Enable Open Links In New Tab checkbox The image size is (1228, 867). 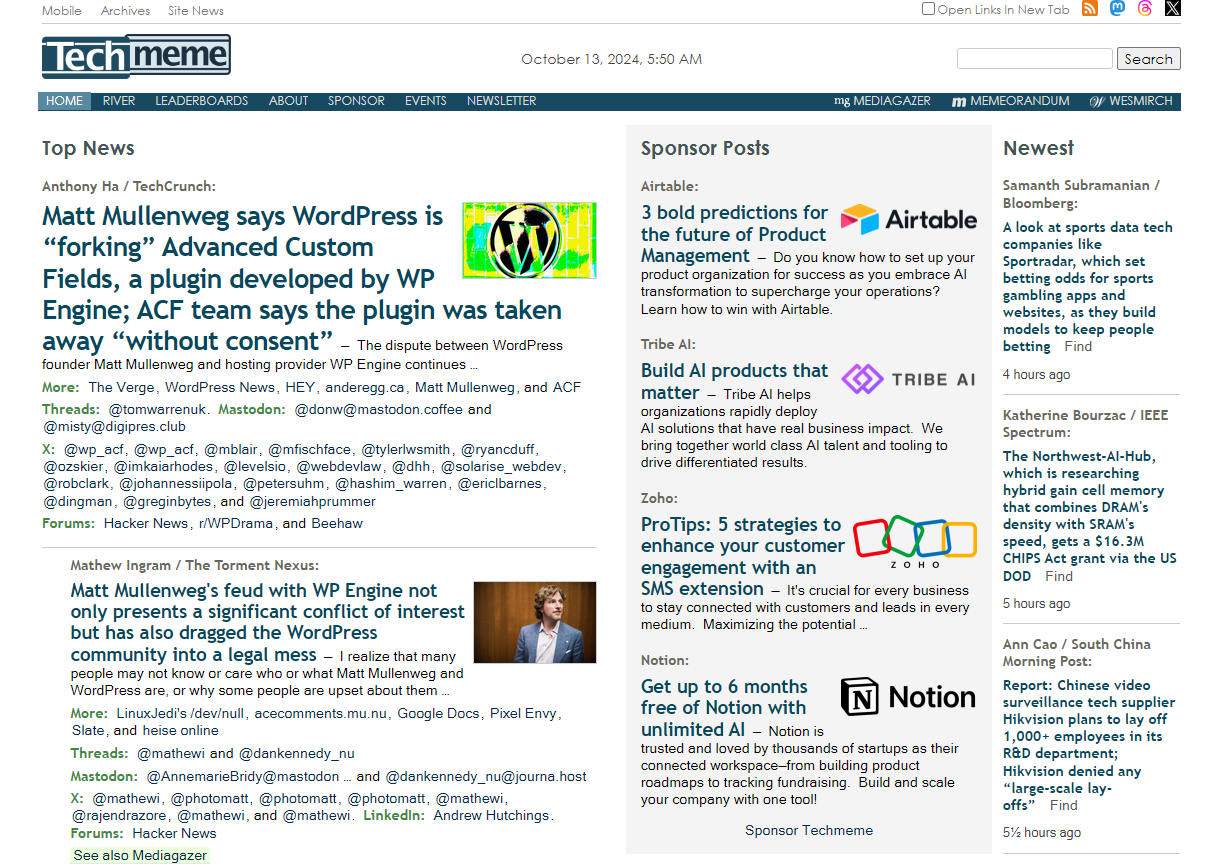pos(928,9)
